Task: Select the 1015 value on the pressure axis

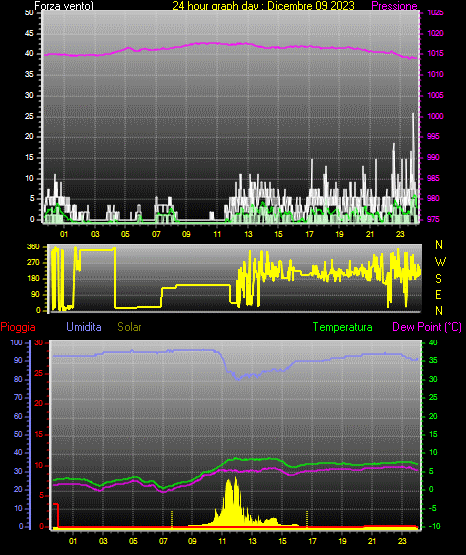Action: tap(435, 53)
